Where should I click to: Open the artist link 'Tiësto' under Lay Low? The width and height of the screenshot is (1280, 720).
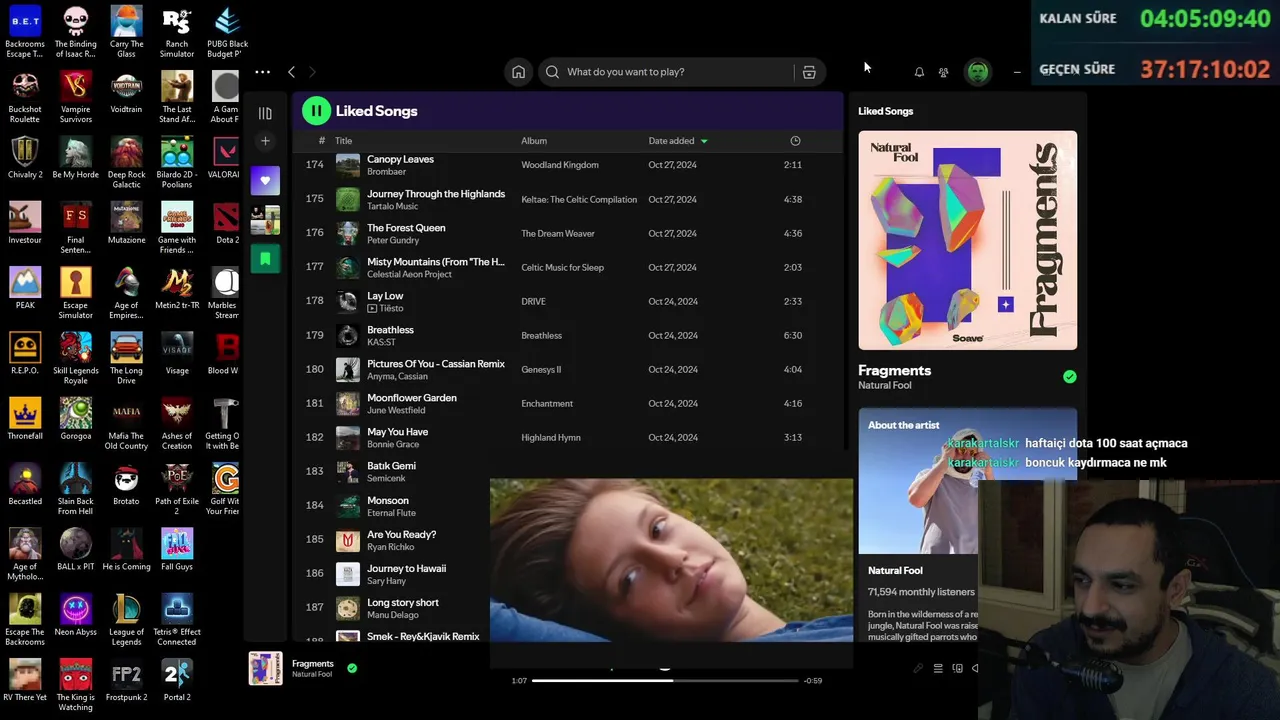click(x=390, y=308)
